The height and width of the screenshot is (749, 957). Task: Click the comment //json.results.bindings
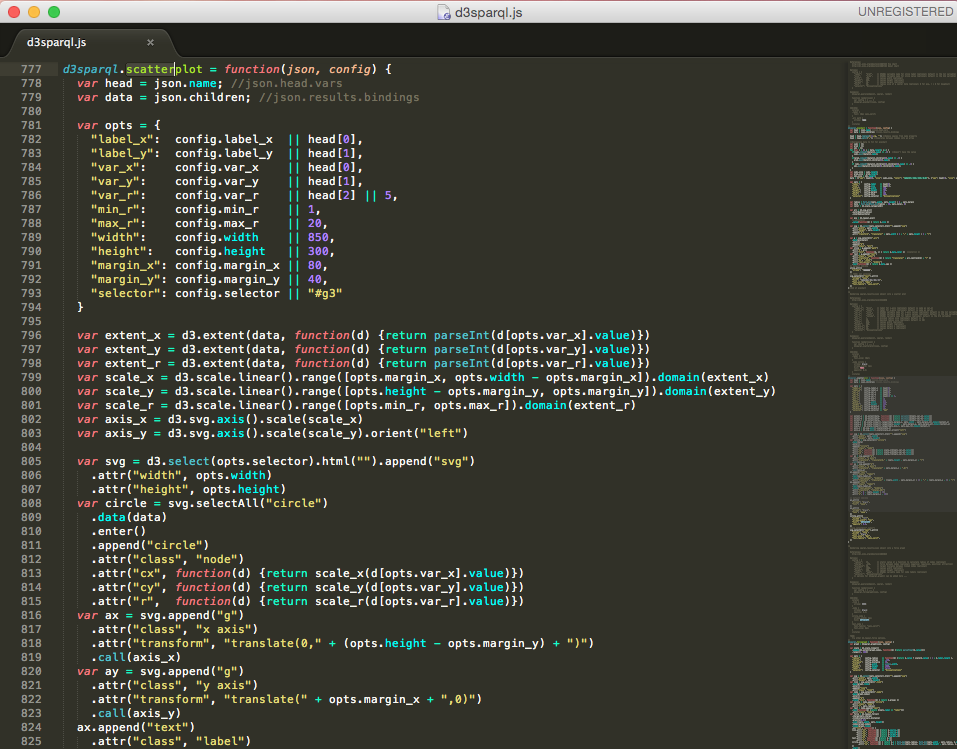click(339, 97)
